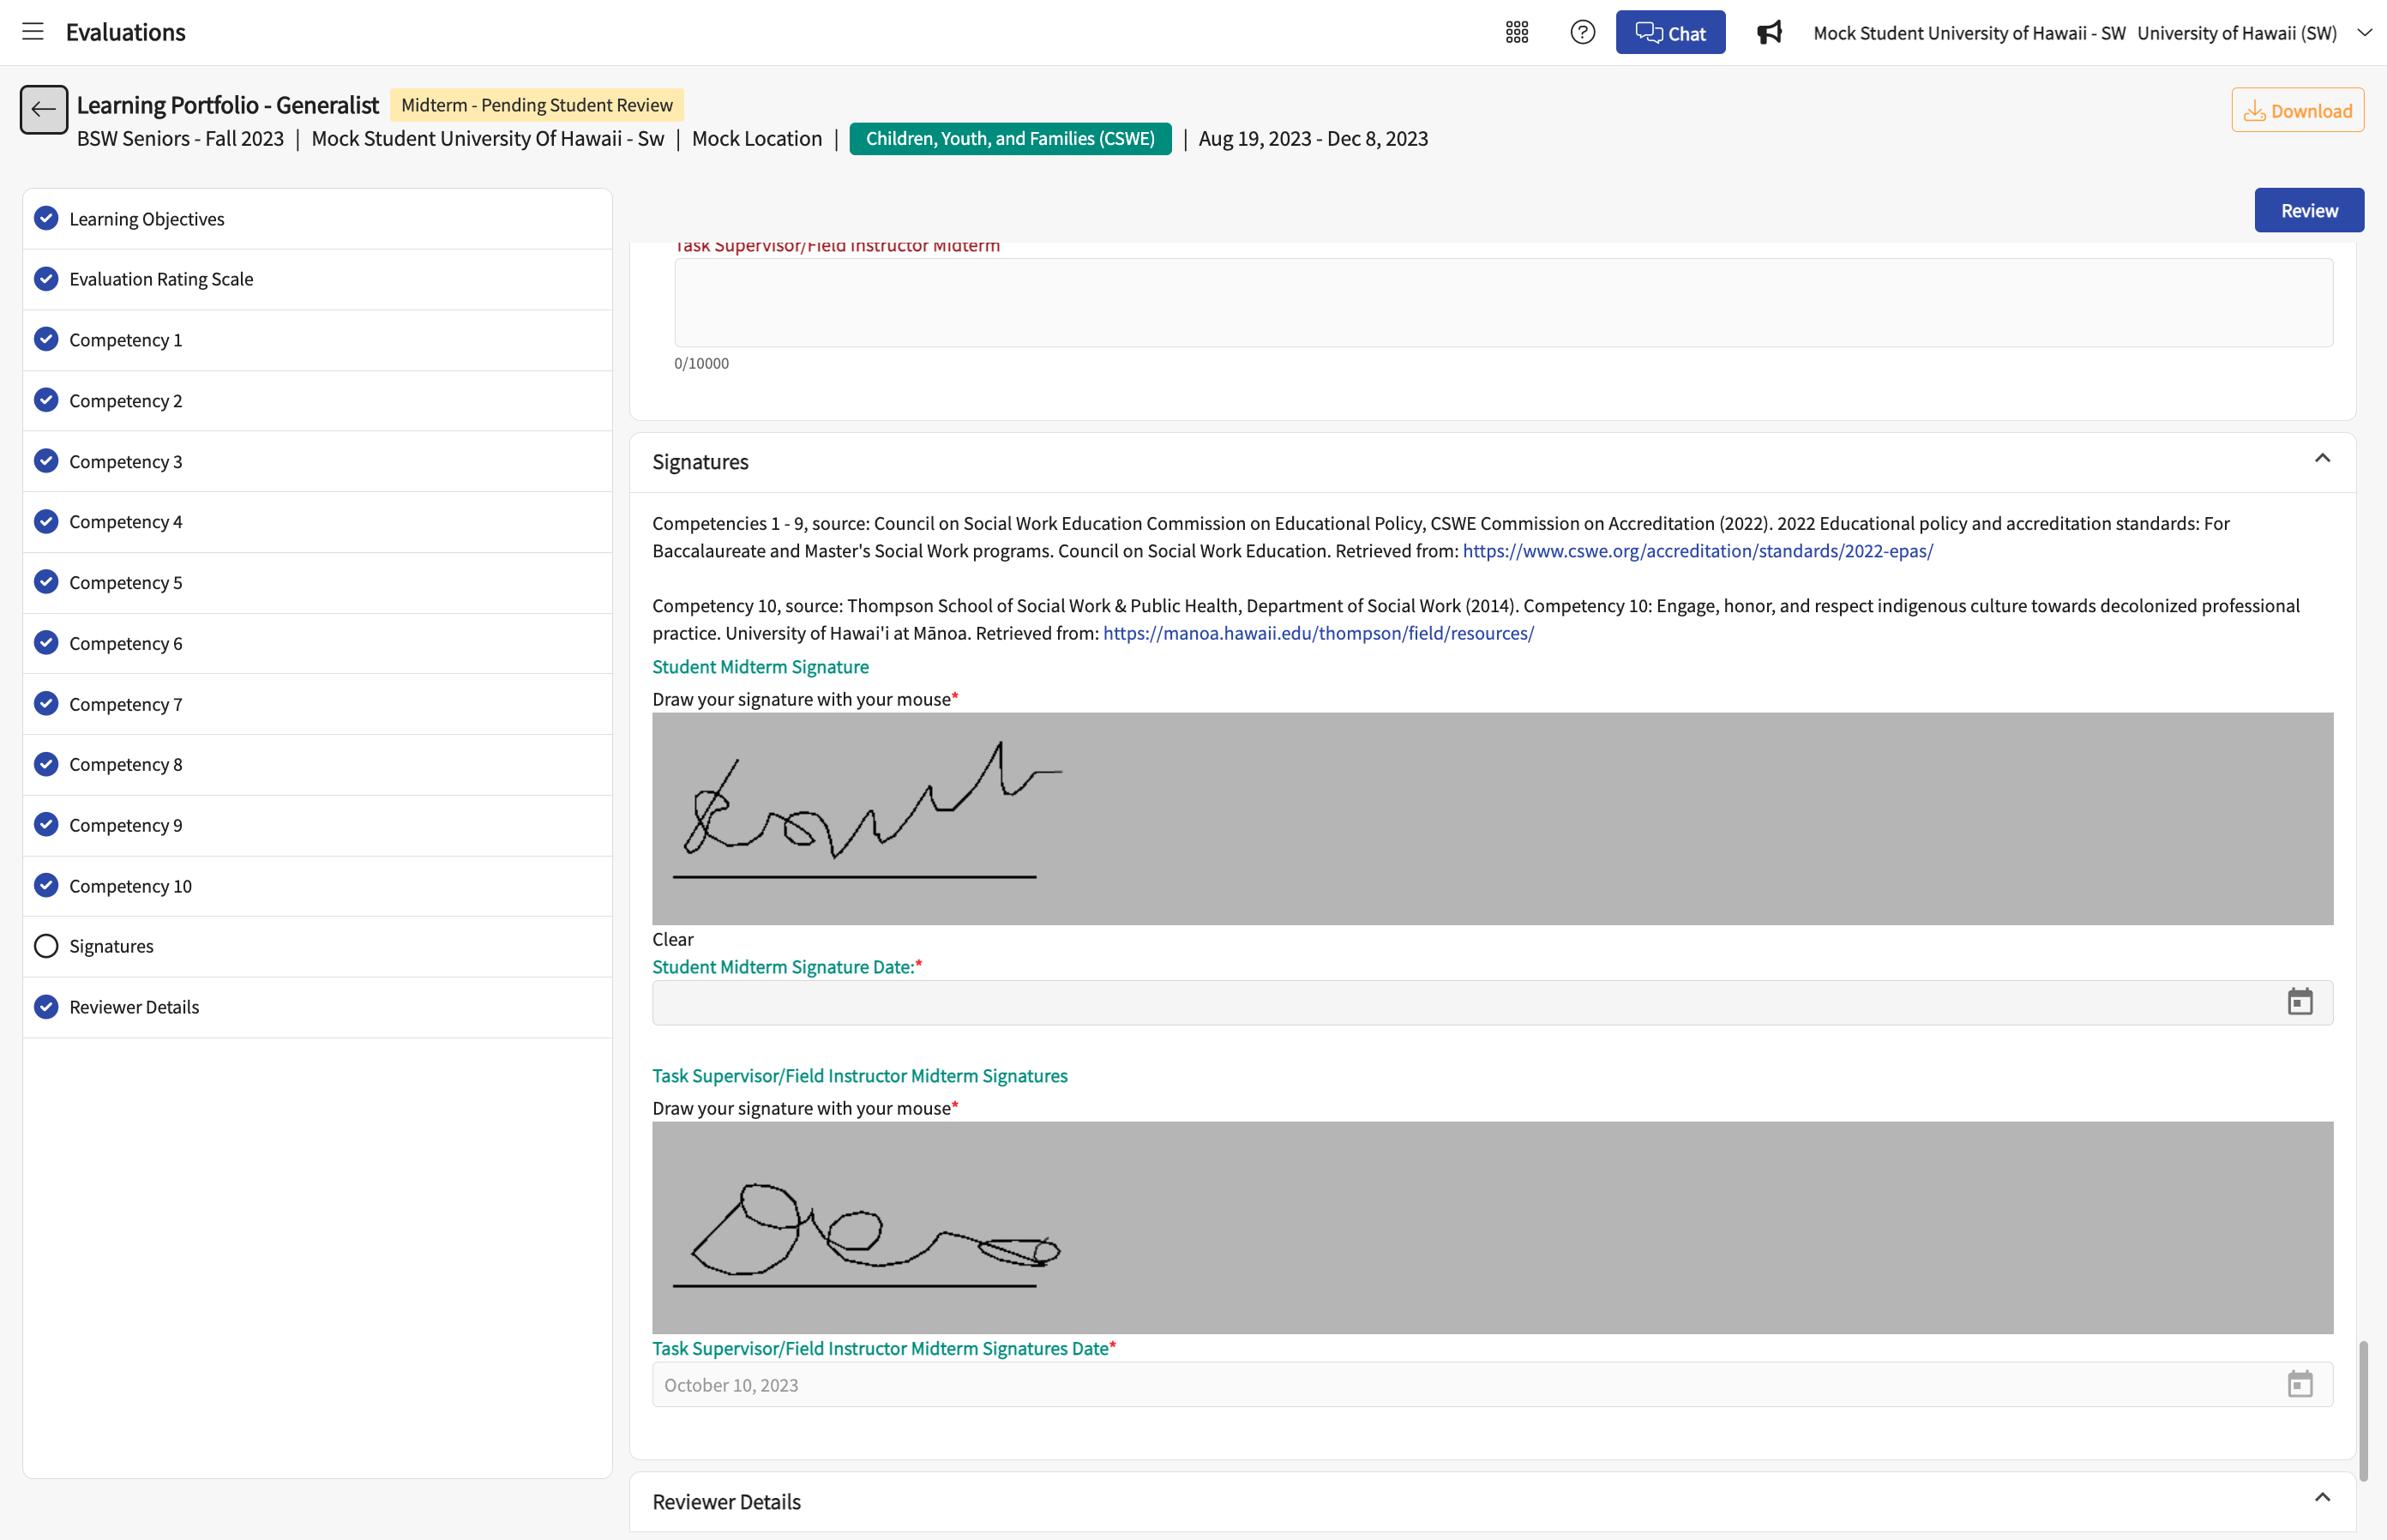The height and width of the screenshot is (1540, 2387).
Task: Clear the student midterm signature
Action: tap(672, 939)
